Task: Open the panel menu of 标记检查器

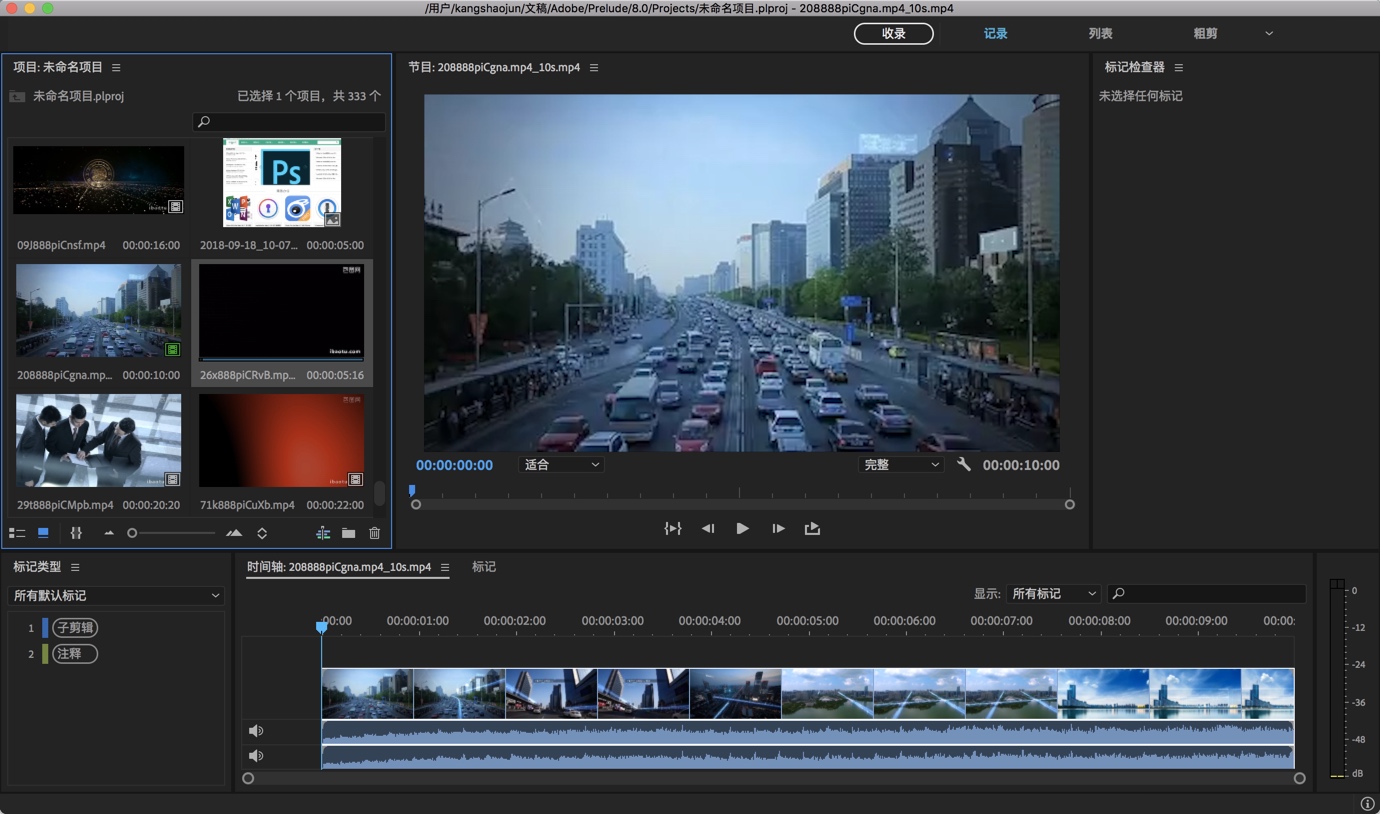Action: pyautogui.click(x=1178, y=67)
